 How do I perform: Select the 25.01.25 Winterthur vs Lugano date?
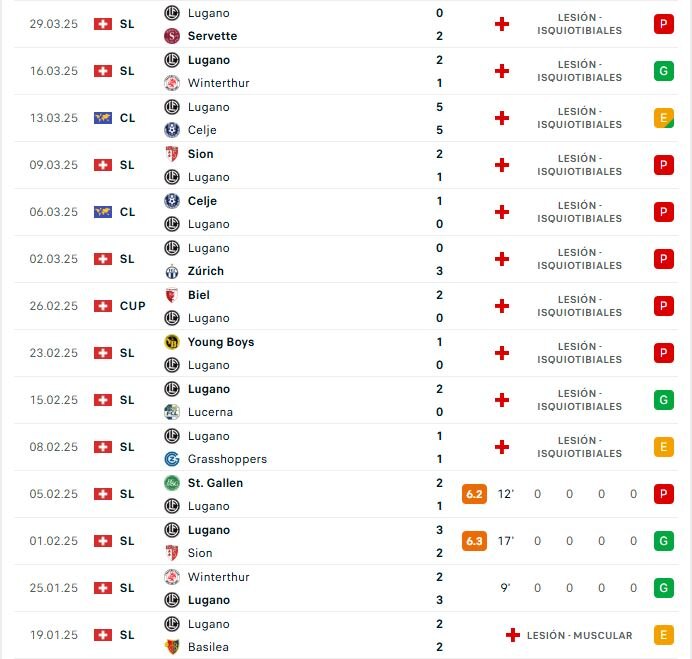pyautogui.click(x=53, y=588)
